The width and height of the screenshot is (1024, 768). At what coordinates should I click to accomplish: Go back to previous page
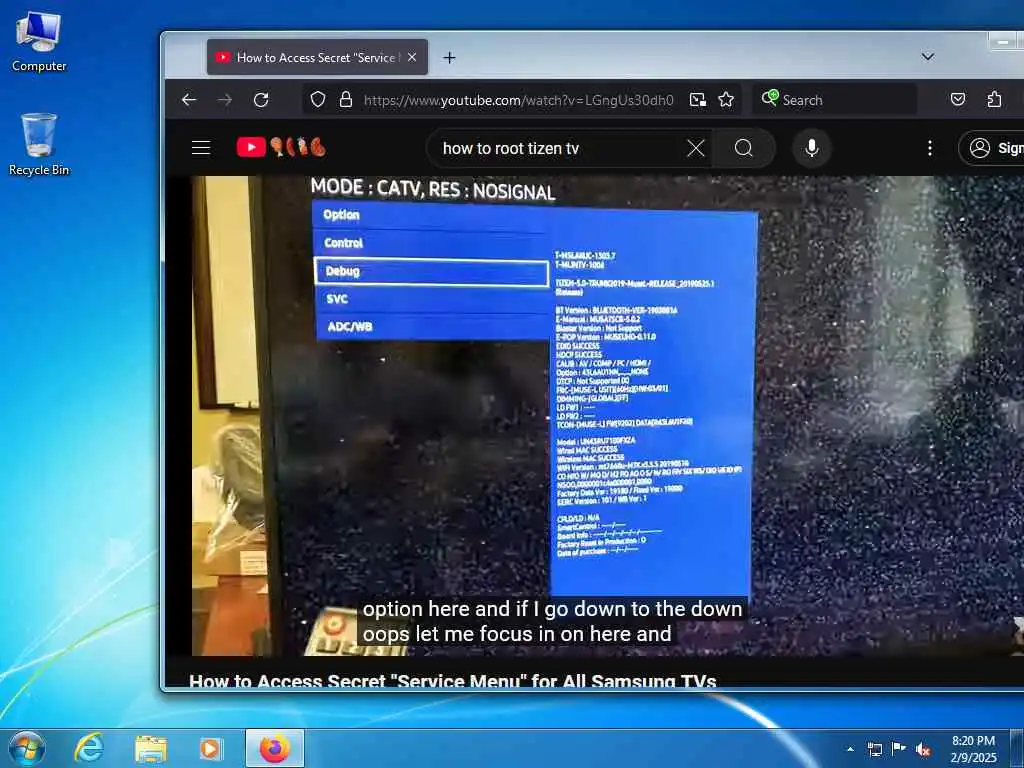(x=189, y=99)
